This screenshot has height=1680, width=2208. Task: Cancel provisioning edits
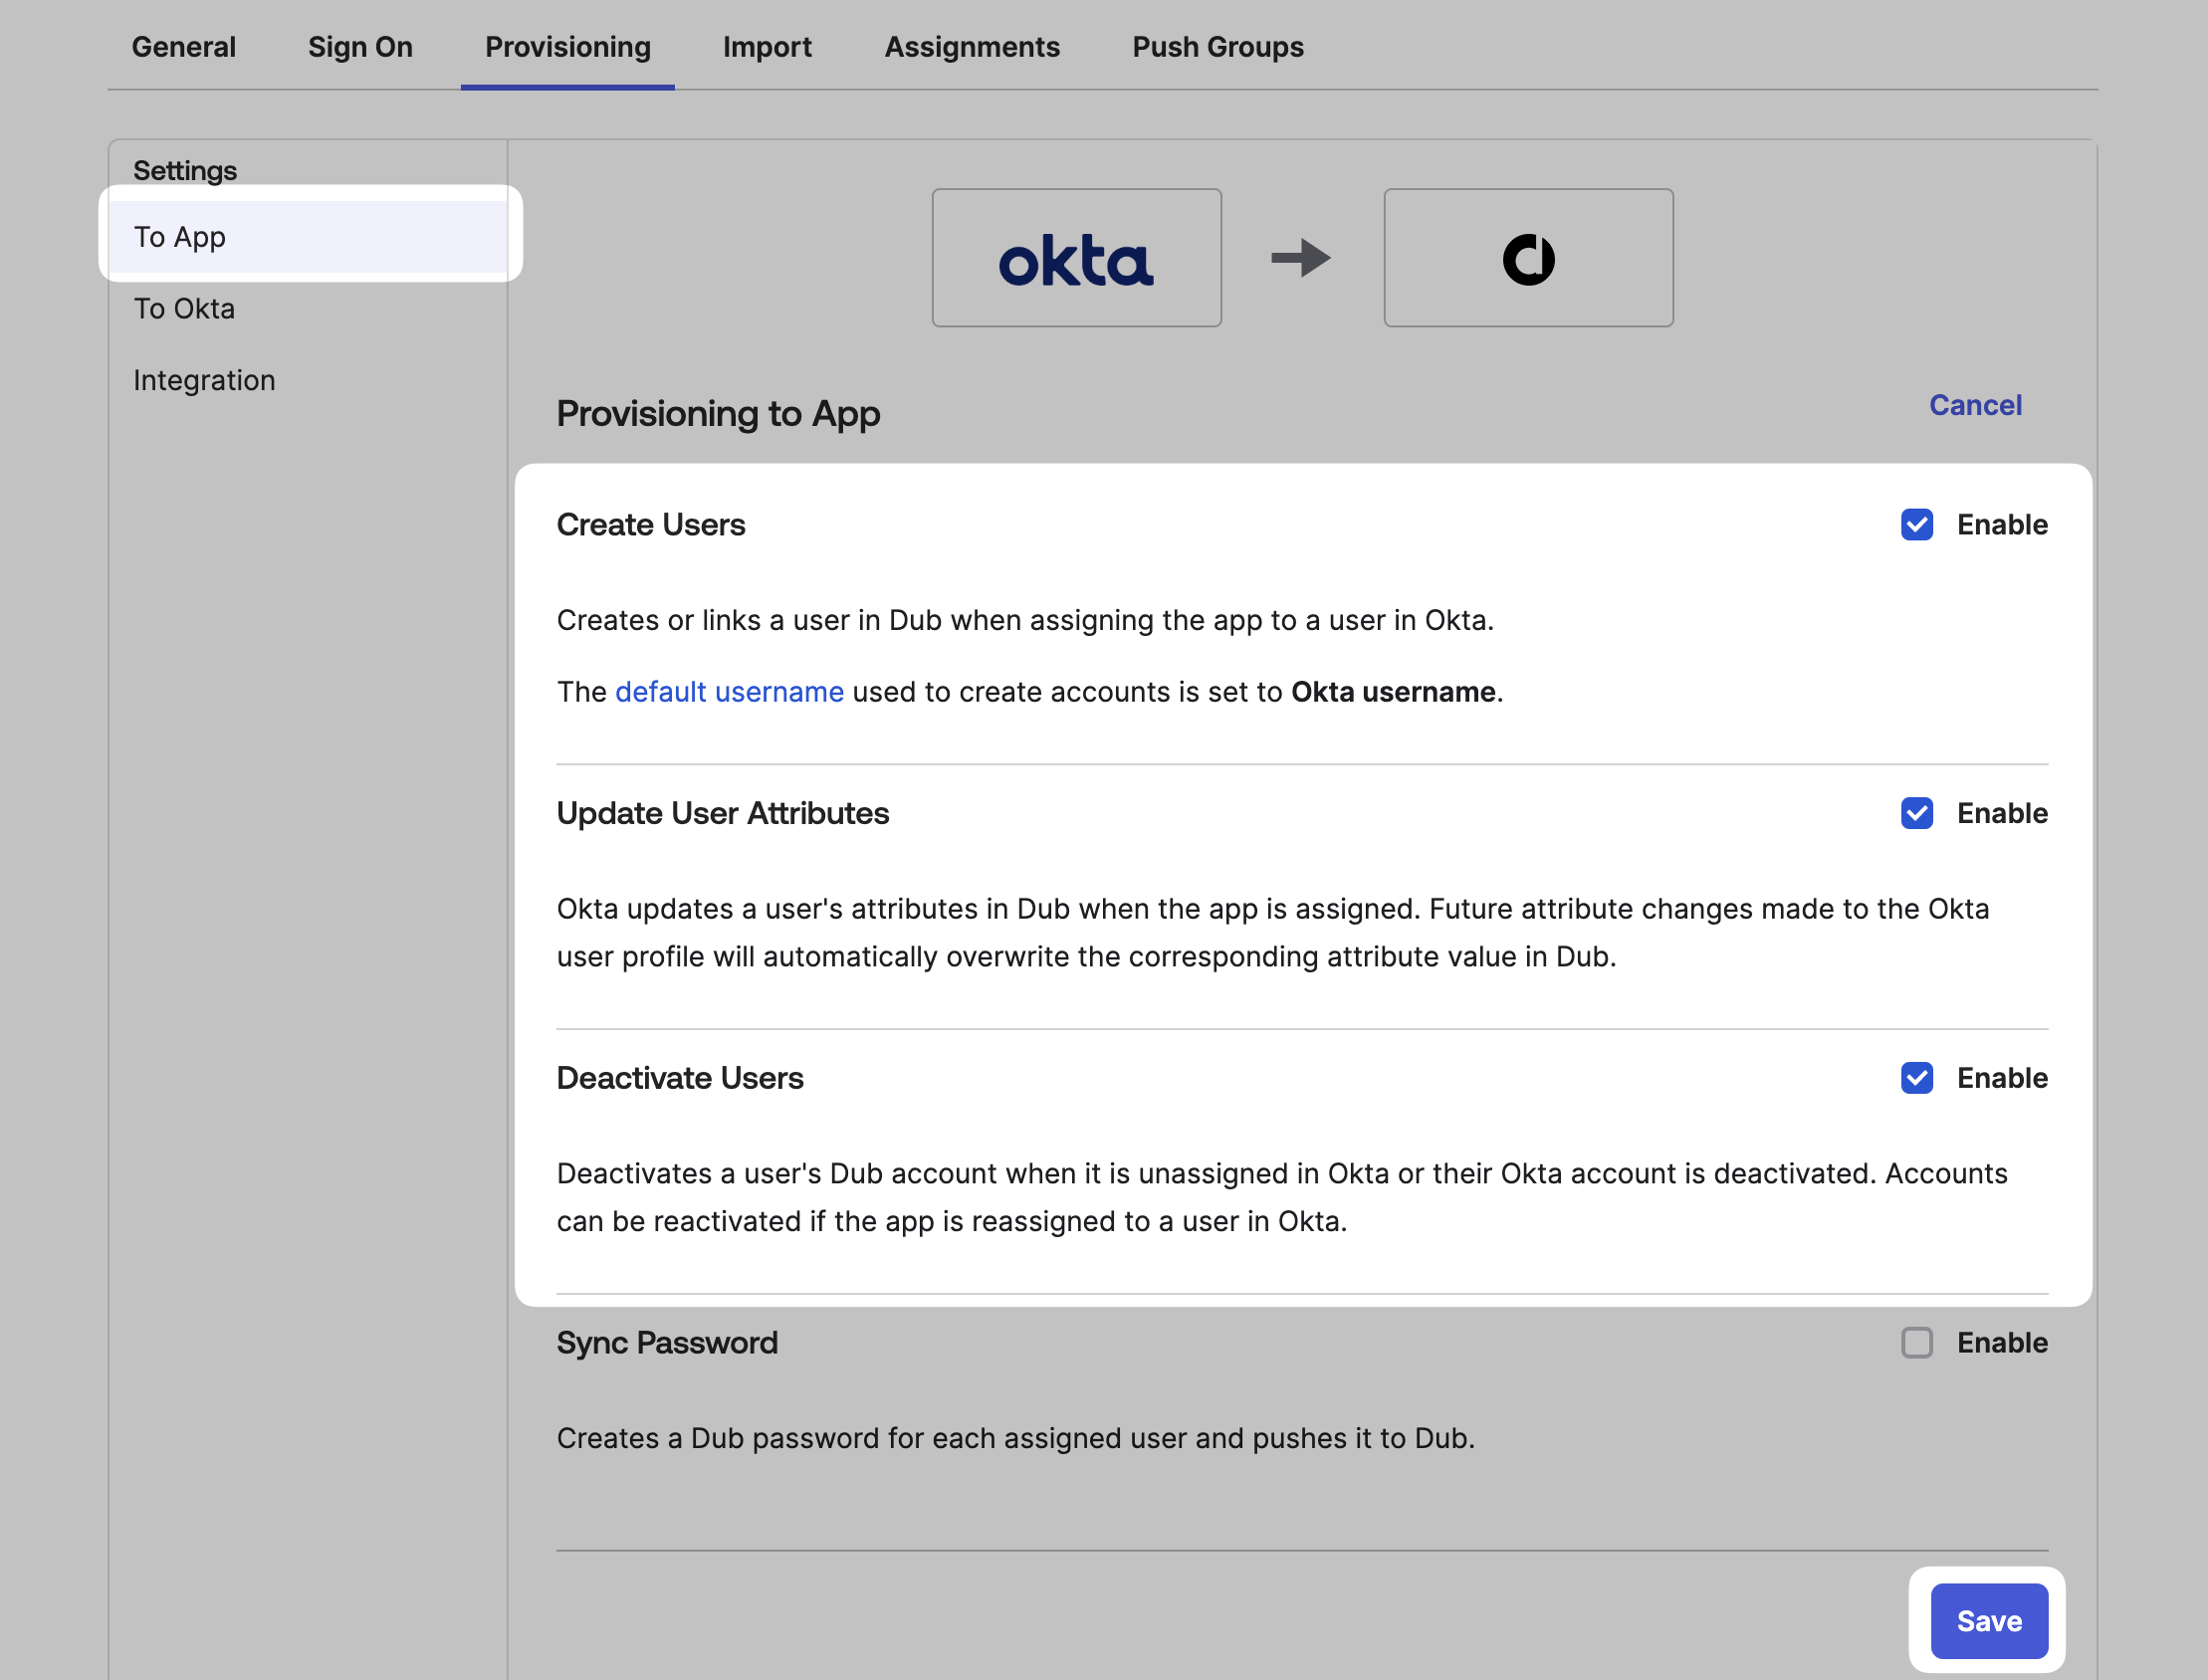1975,405
